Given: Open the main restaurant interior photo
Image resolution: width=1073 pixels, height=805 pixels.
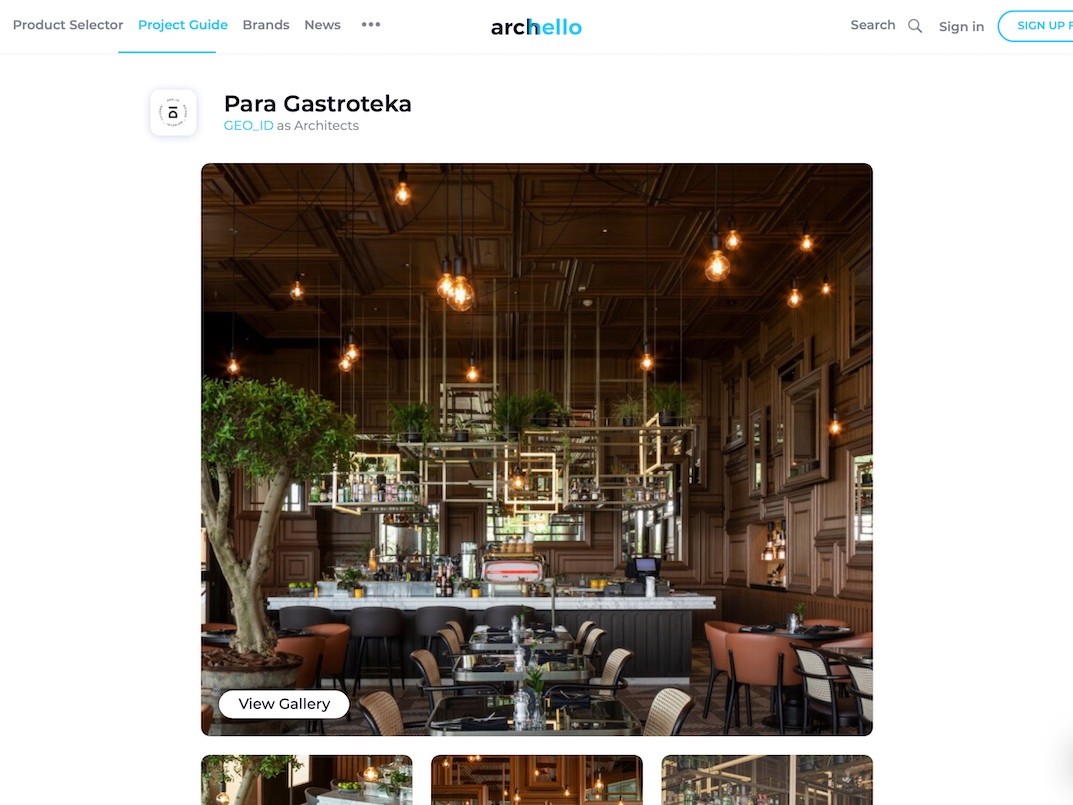Looking at the screenshot, I should pos(536,449).
